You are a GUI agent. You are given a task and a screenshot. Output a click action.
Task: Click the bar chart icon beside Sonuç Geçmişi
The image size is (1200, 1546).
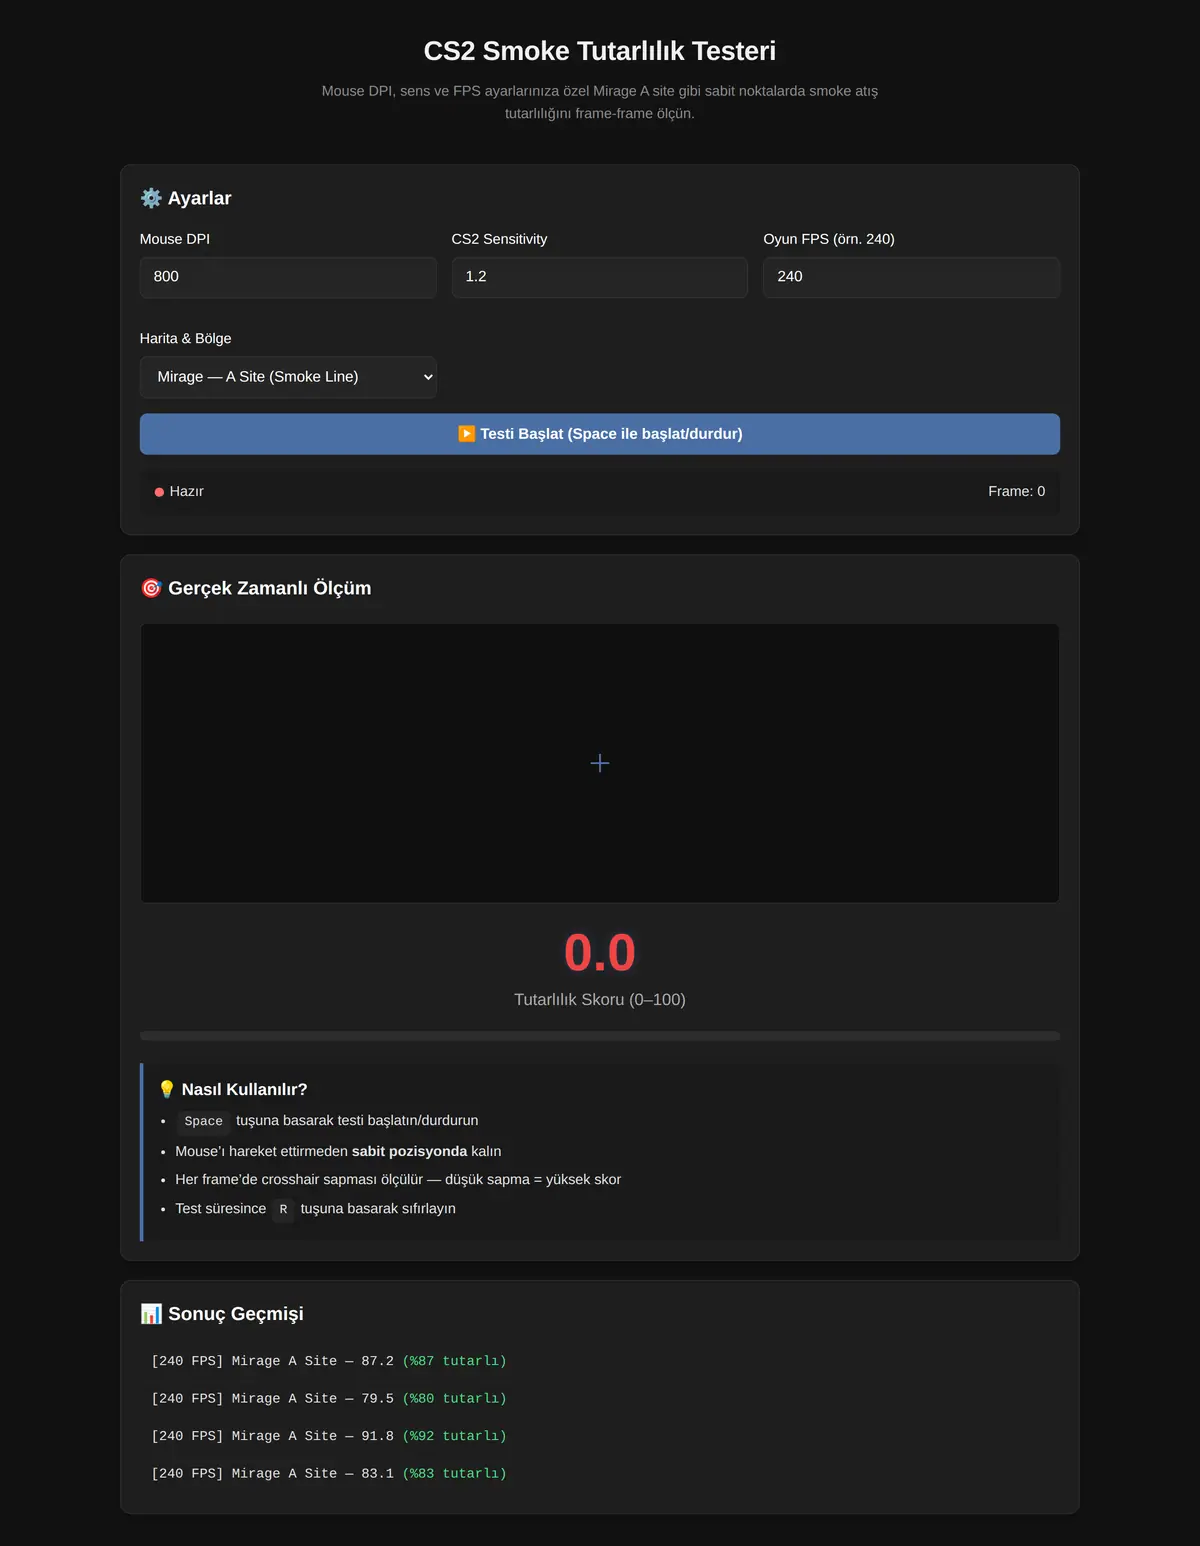click(x=151, y=1314)
